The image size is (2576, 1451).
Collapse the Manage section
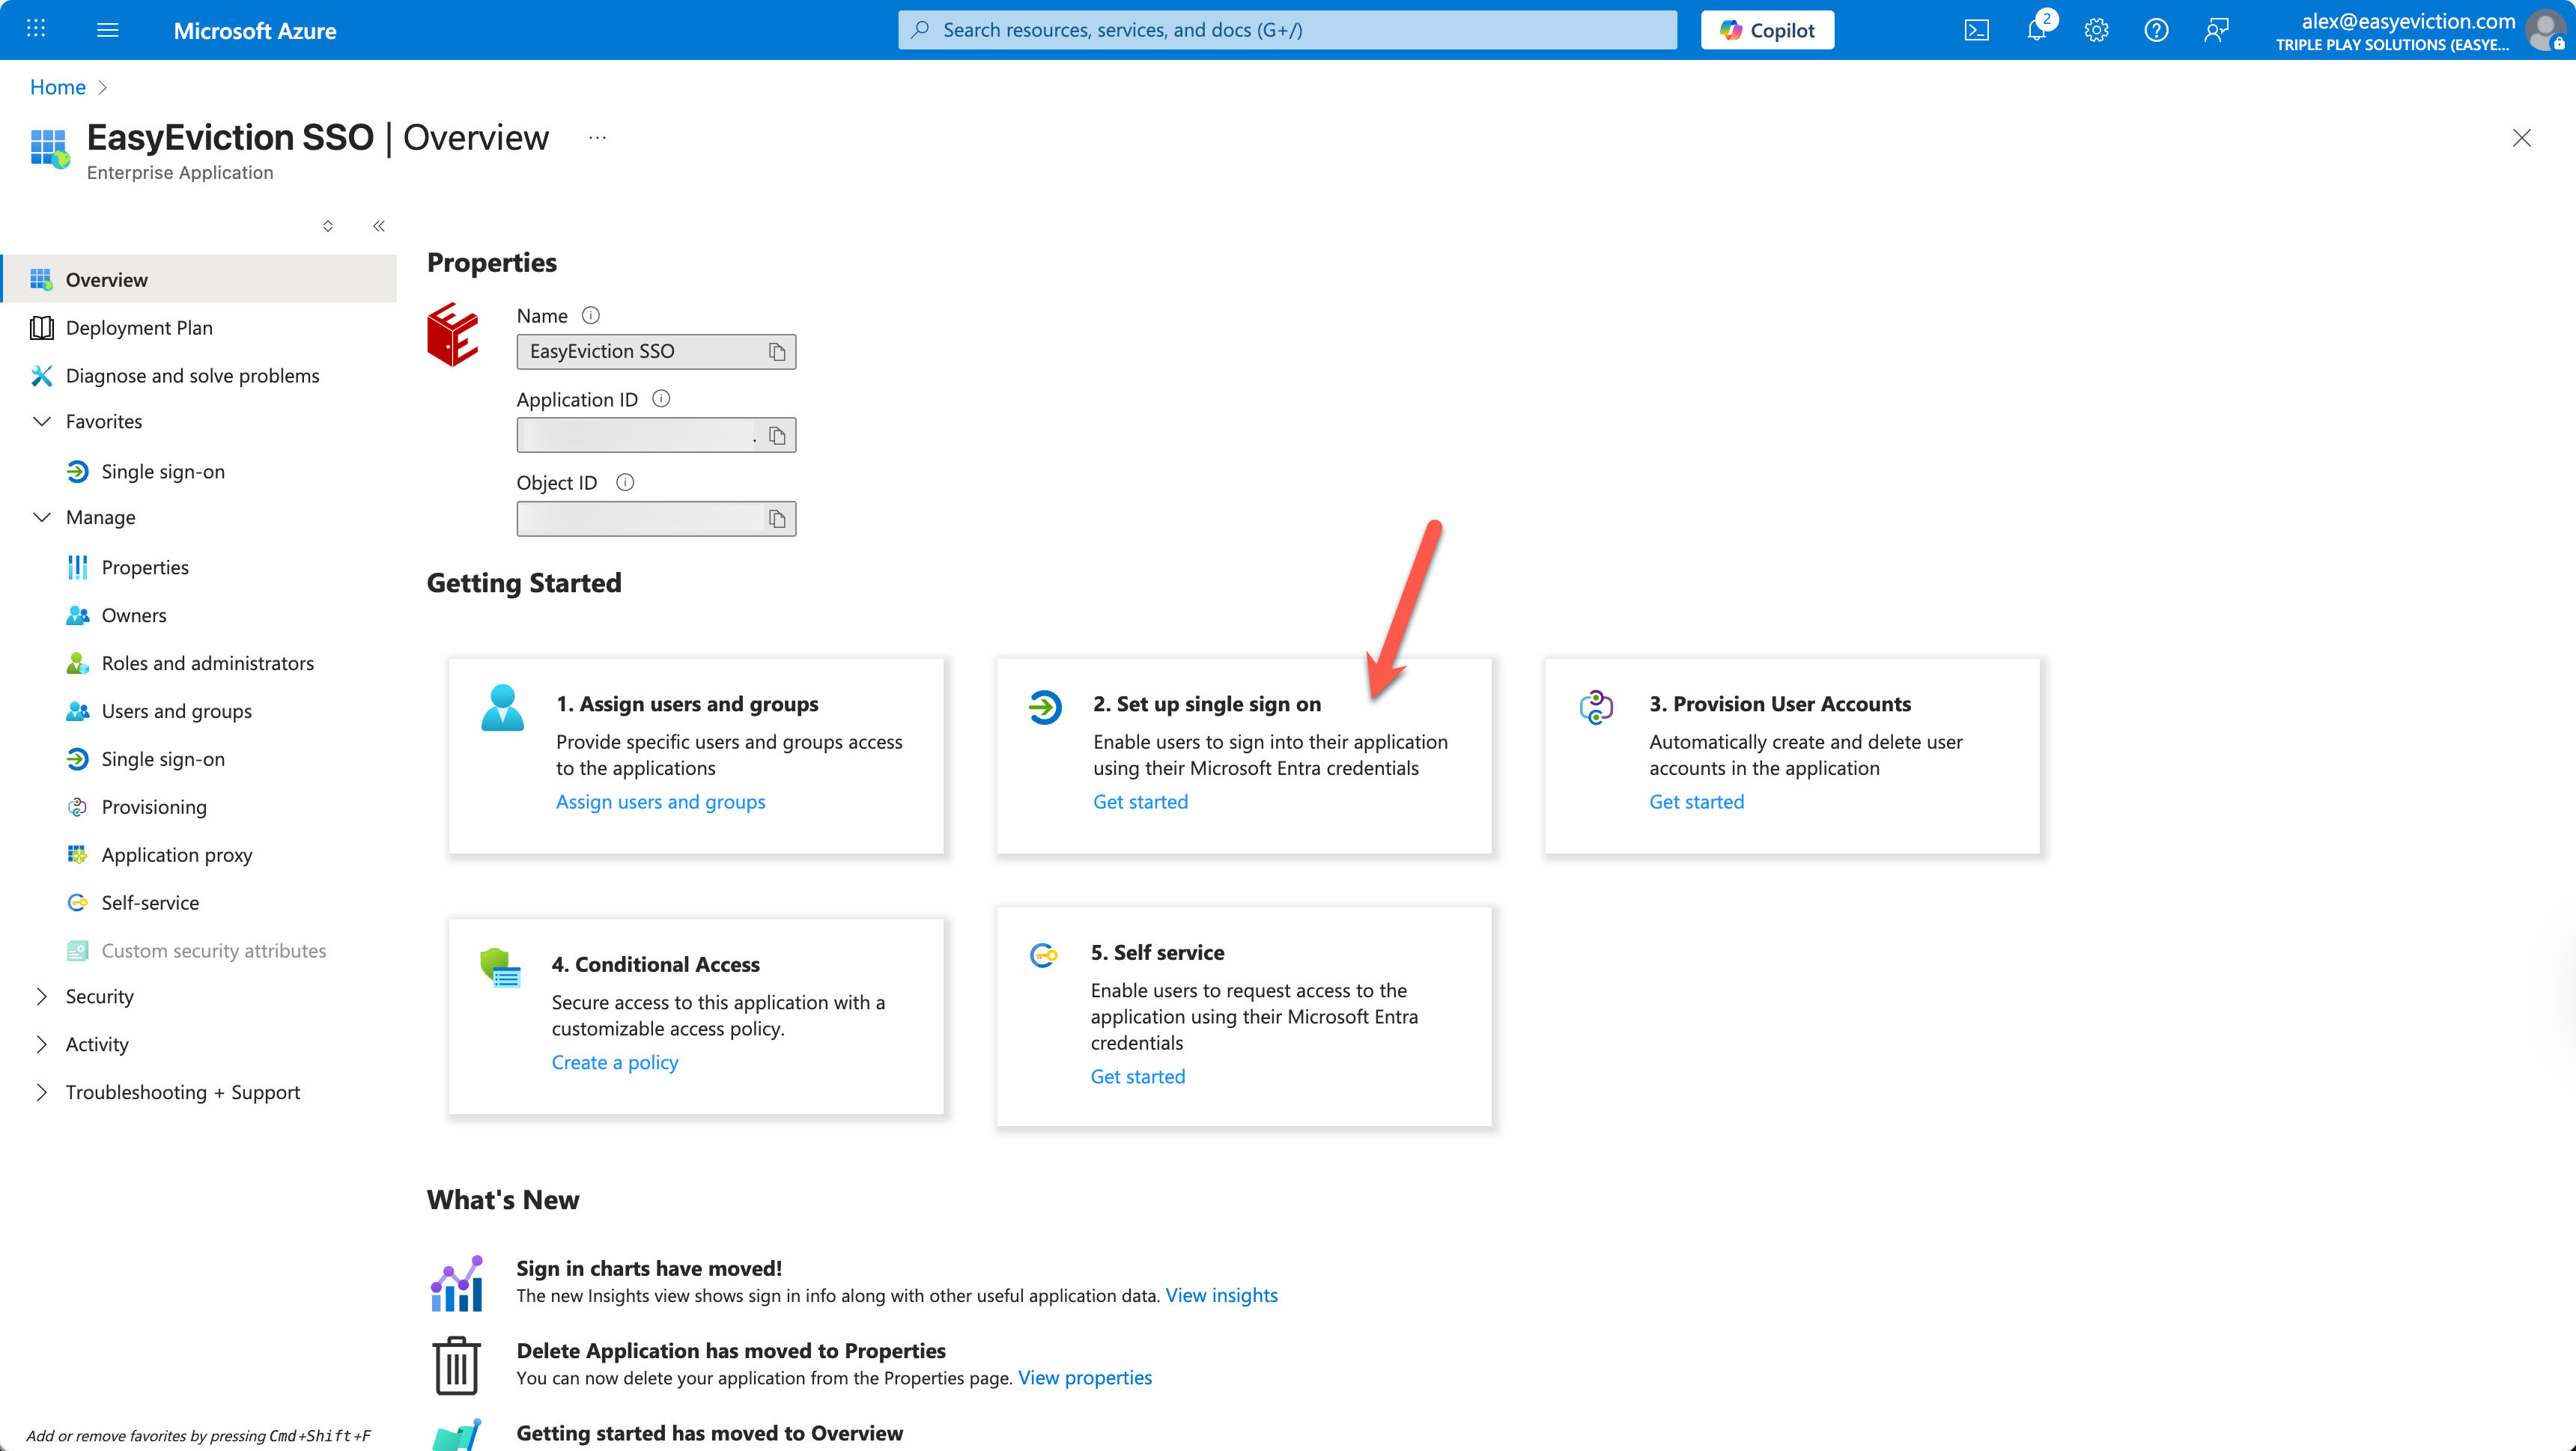click(x=42, y=517)
